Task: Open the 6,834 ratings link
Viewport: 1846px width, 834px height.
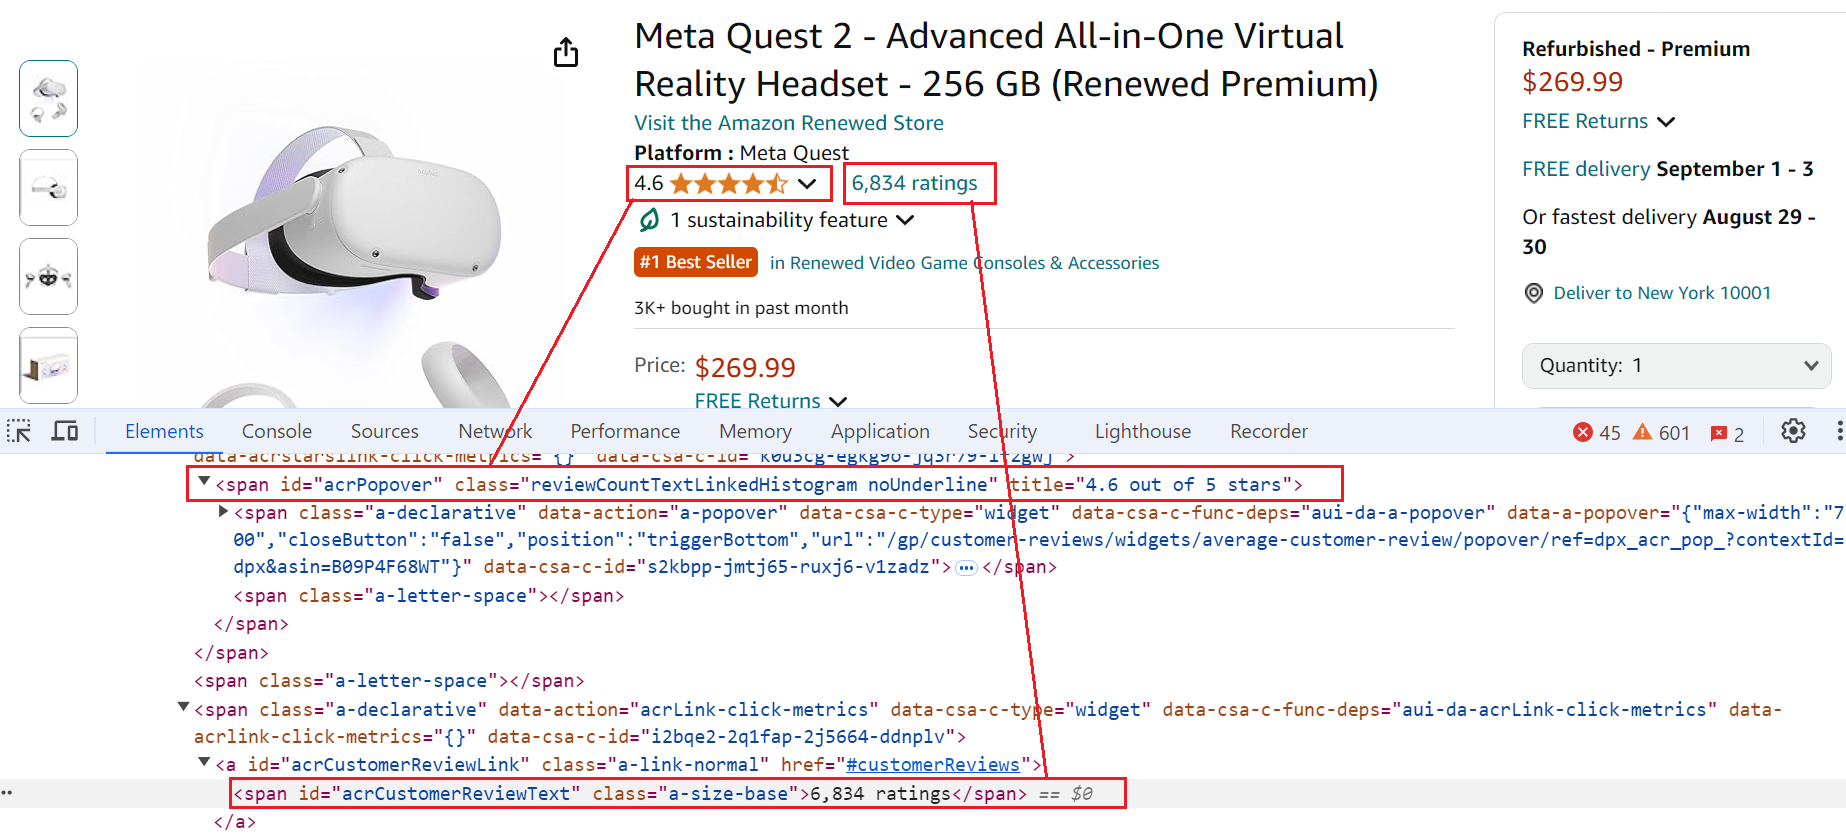Action: click(914, 183)
